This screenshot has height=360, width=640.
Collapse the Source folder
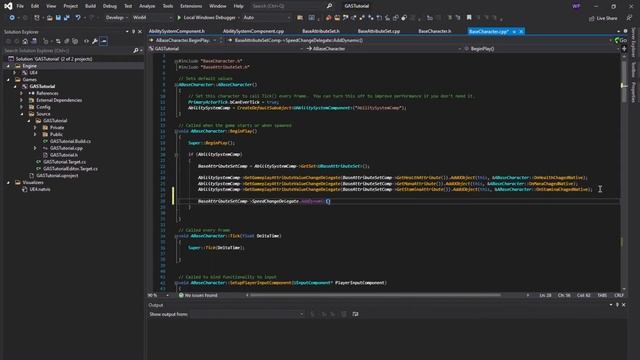[22, 114]
